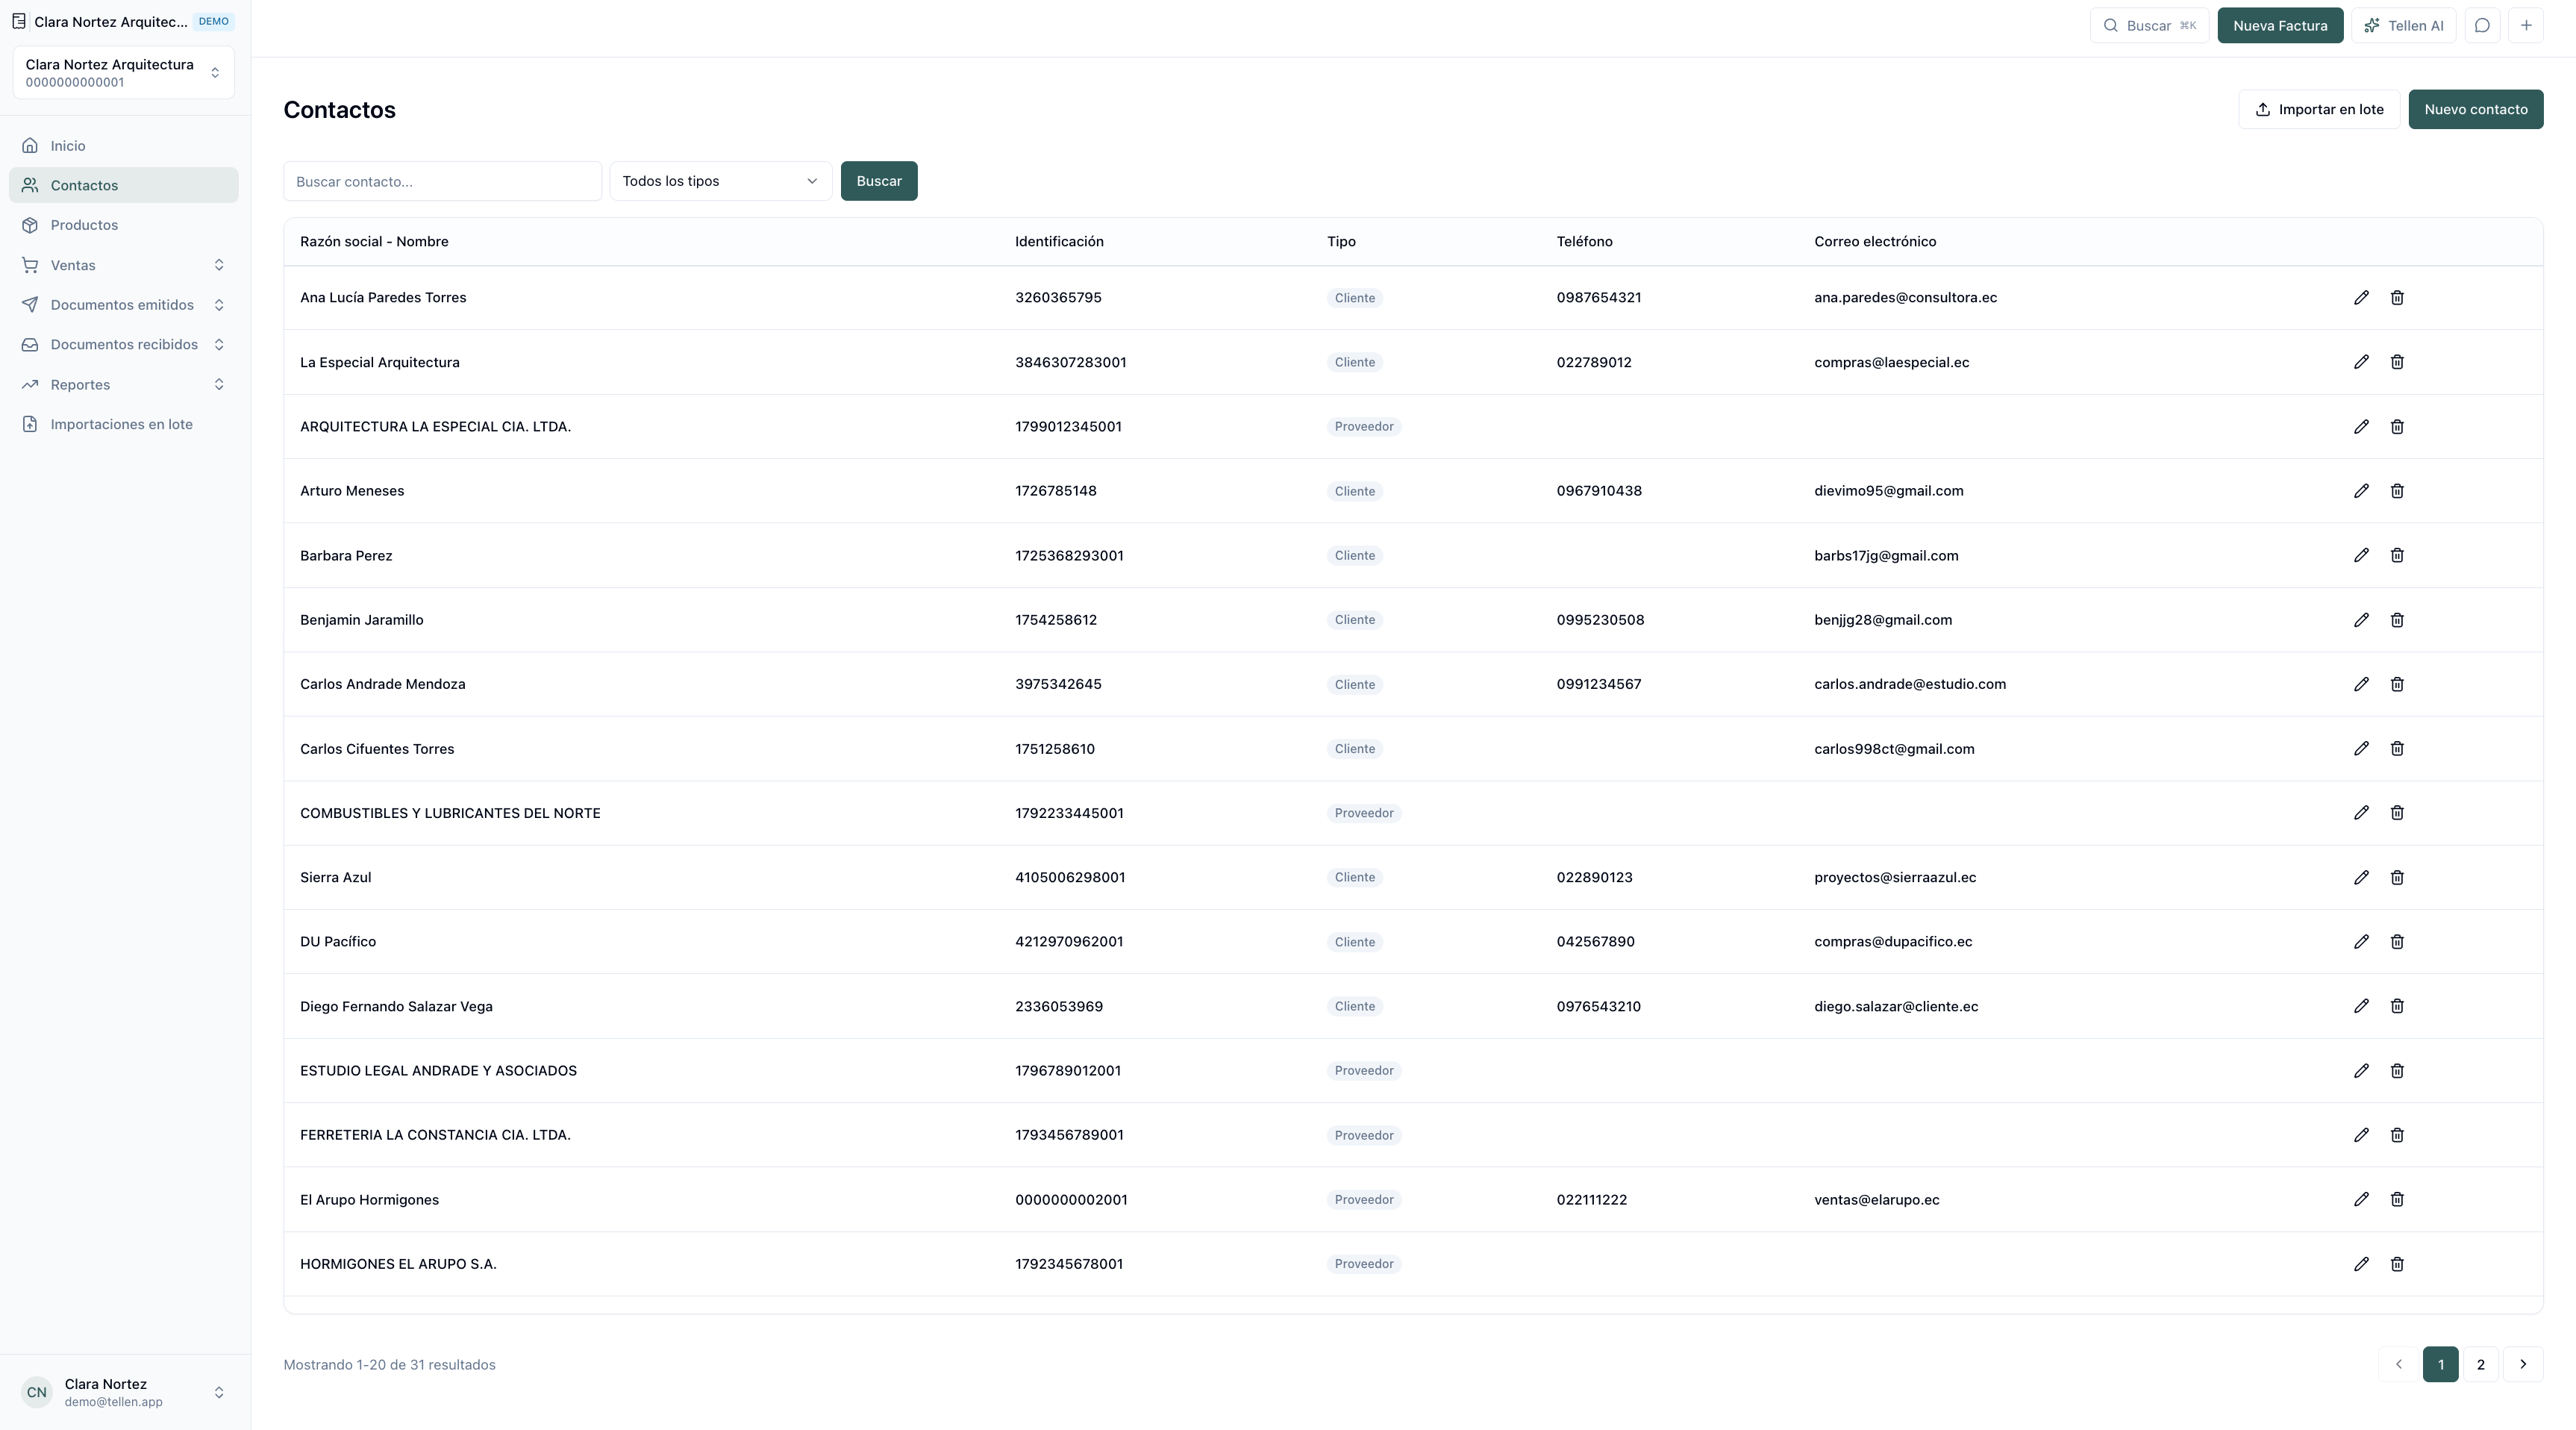Go to Inicio
The image size is (2576, 1430).
[124, 146]
